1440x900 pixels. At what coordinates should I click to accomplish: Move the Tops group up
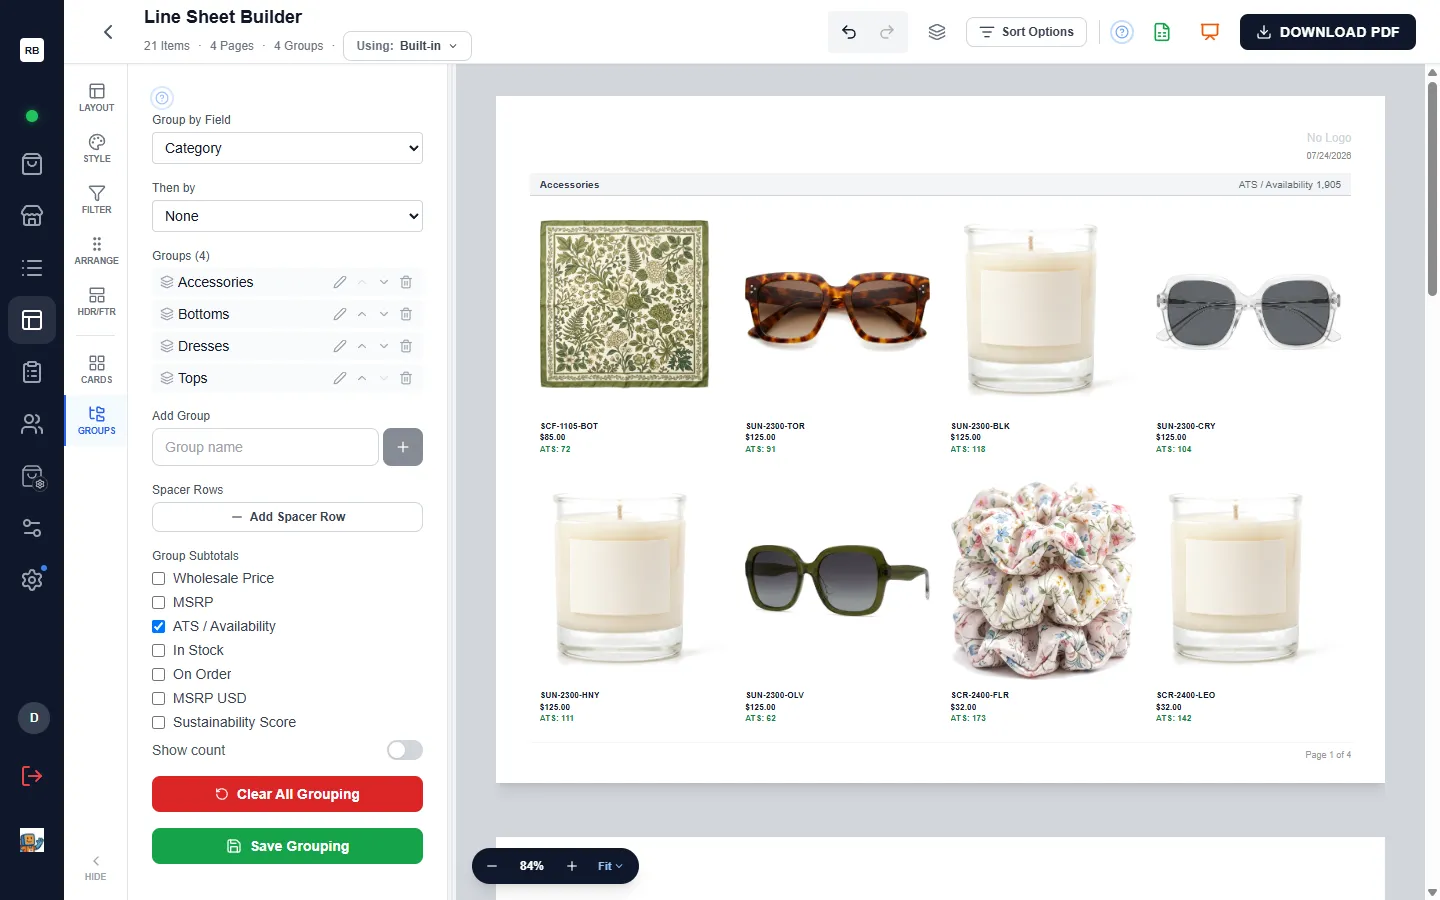tap(362, 378)
